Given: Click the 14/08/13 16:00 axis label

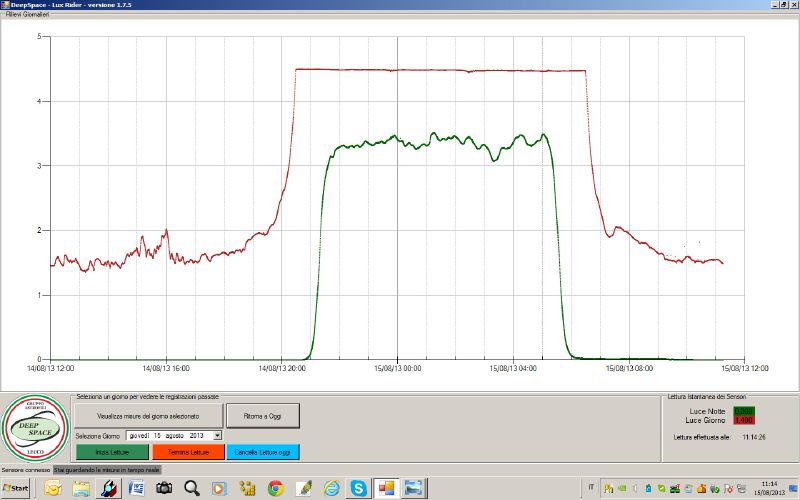Looking at the screenshot, I should click(166, 368).
